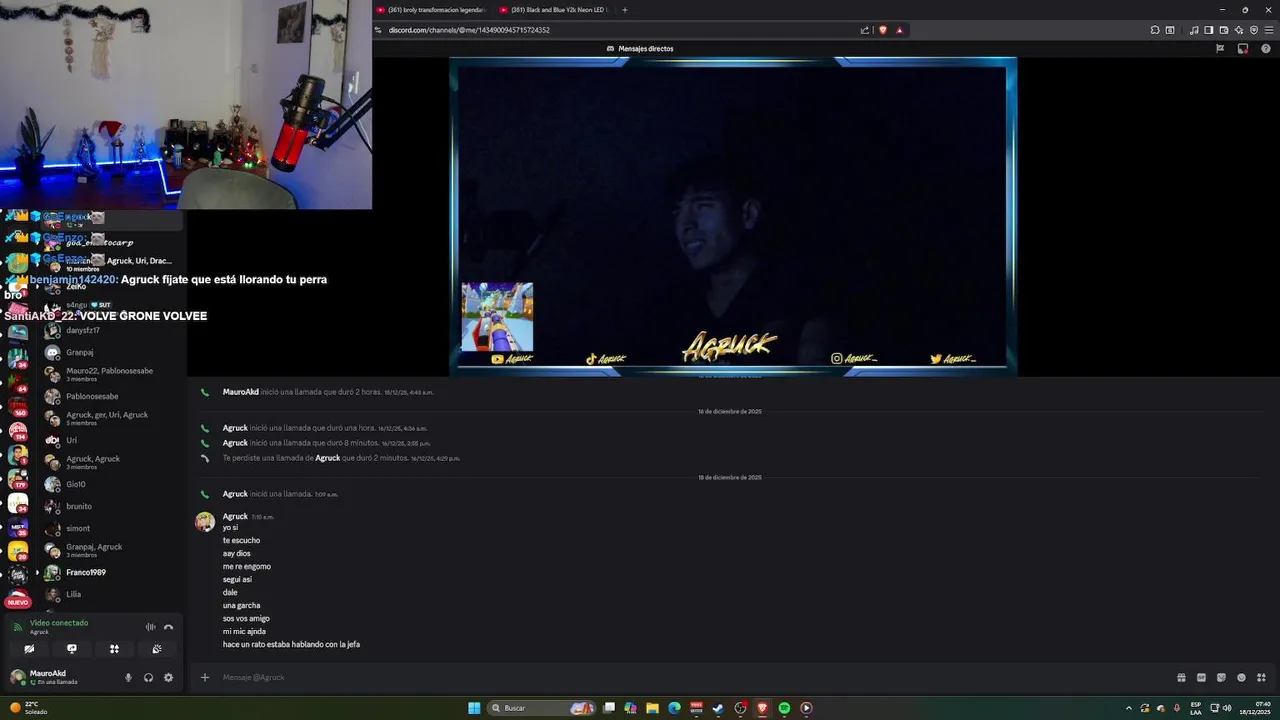Open Windows Start menu
Screen dimensions: 1280x720
[x=474, y=708]
